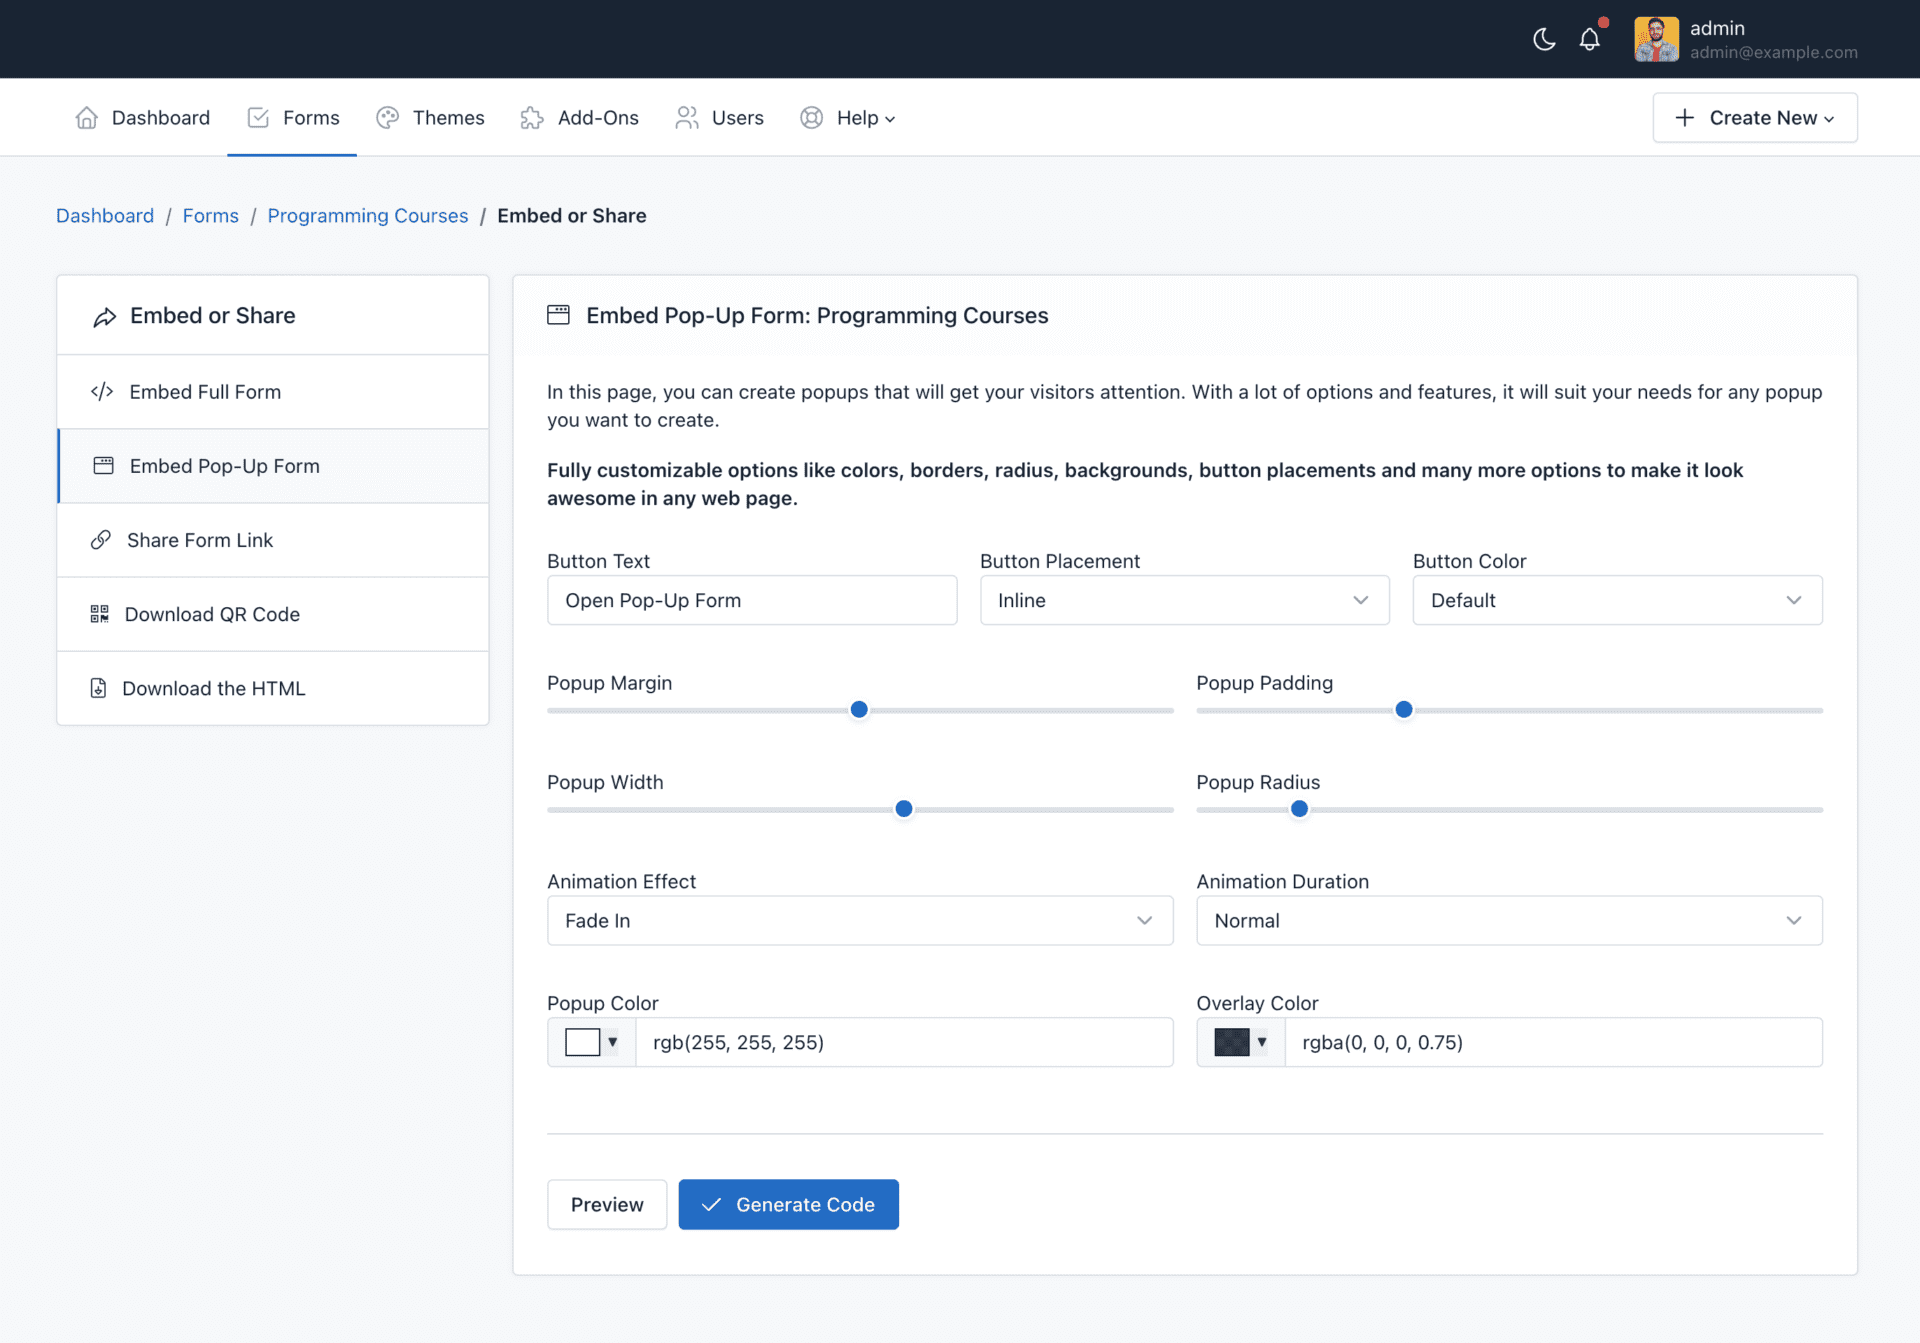Click the Button Text input field
Screen dimensions: 1920x1343
click(x=751, y=600)
